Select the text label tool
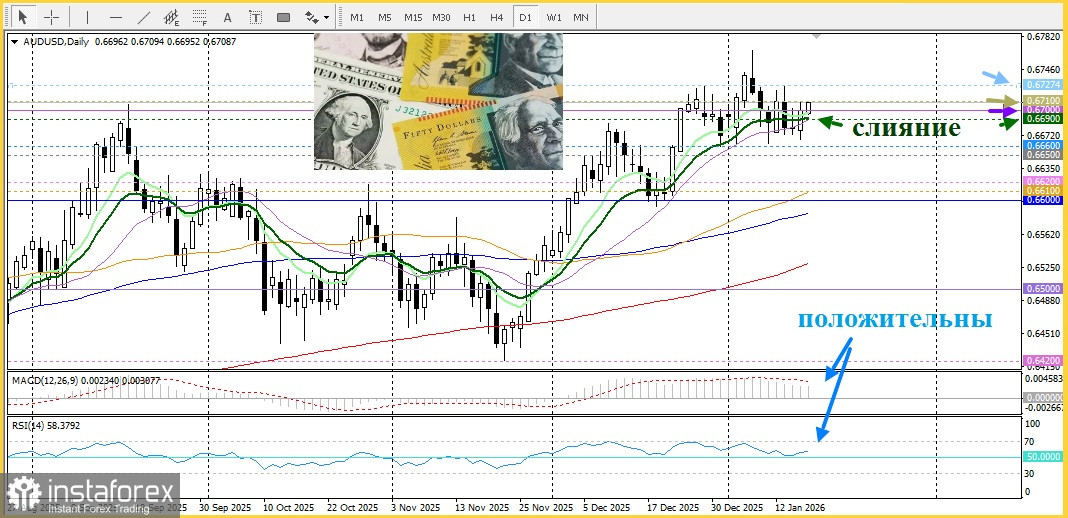The image size is (1068, 518). 255,17
